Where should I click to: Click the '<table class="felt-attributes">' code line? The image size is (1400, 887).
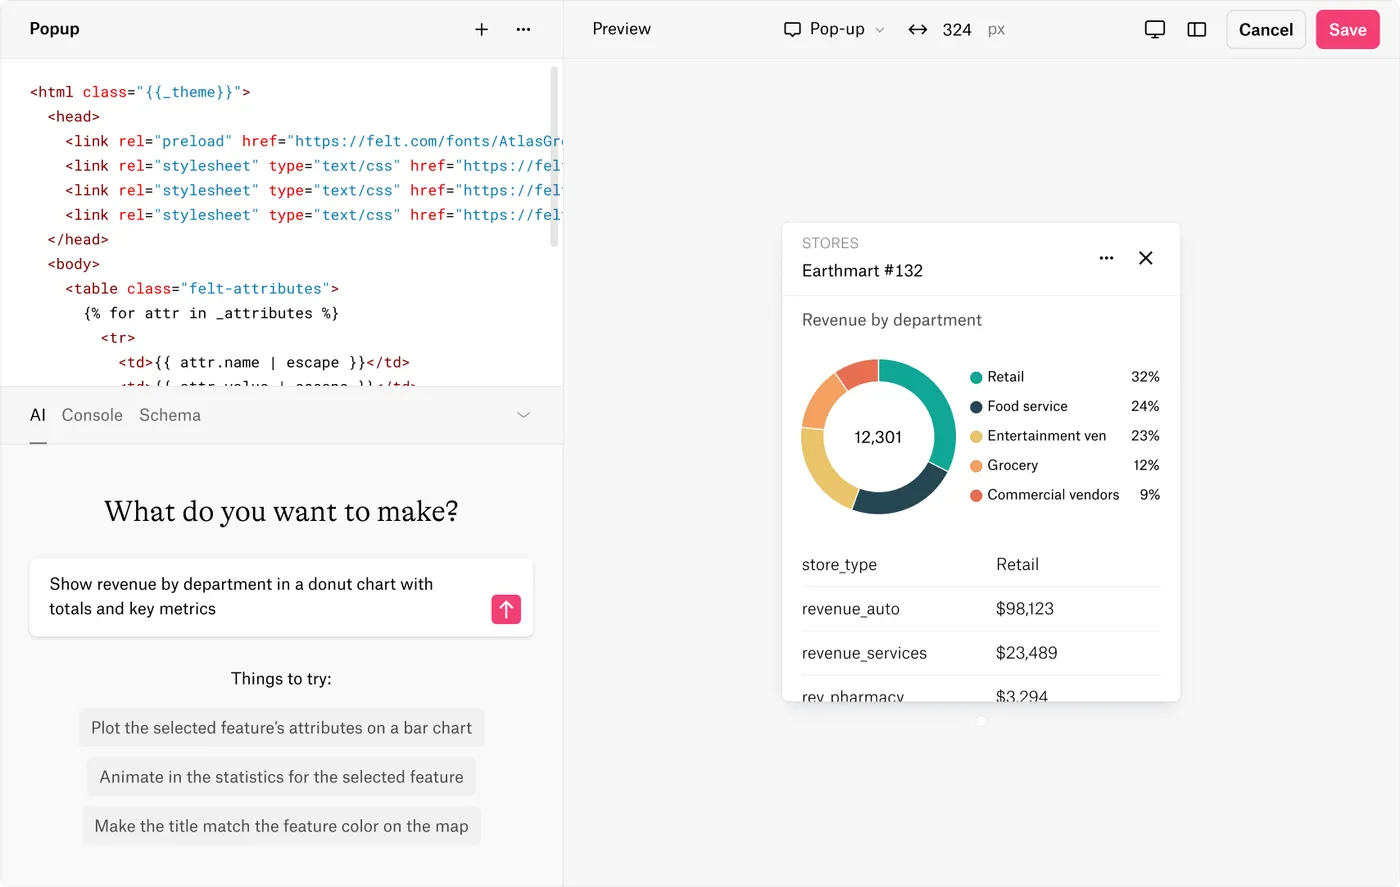pyautogui.click(x=202, y=289)
